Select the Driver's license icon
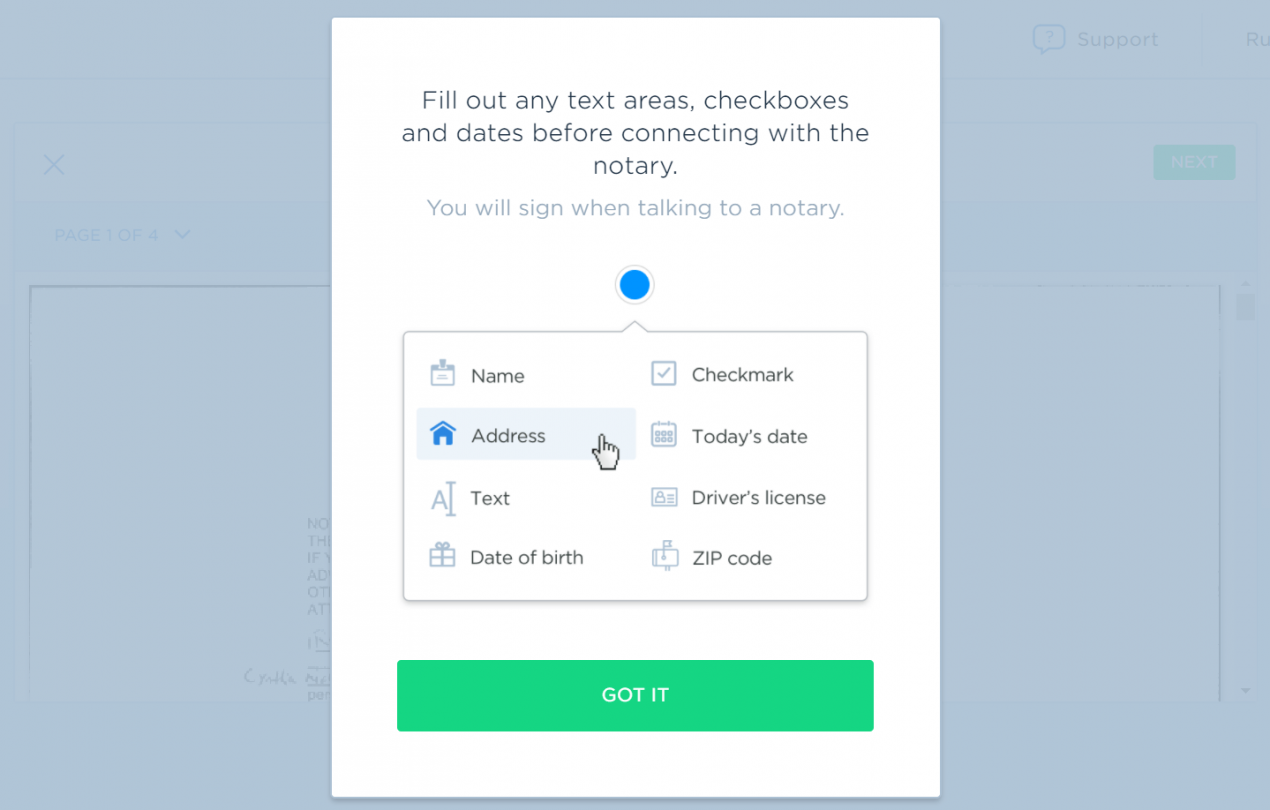This screenshot has height=810, width=1270. coord(663,497)
